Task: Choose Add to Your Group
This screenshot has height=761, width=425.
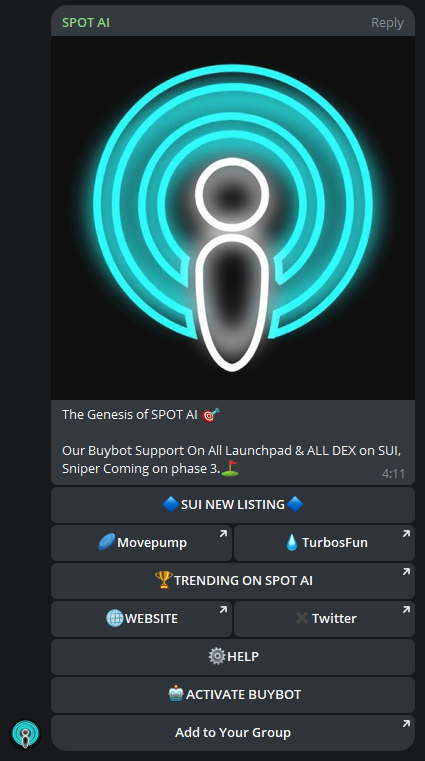Action: coord(233,733)
